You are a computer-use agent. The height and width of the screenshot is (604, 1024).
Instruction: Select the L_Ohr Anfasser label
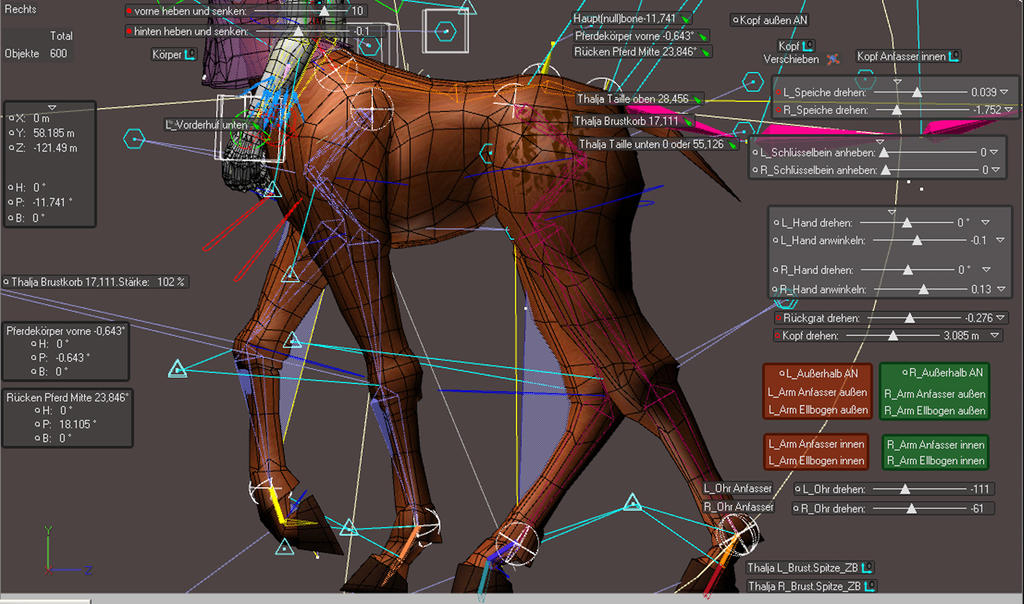pos(737,488)
